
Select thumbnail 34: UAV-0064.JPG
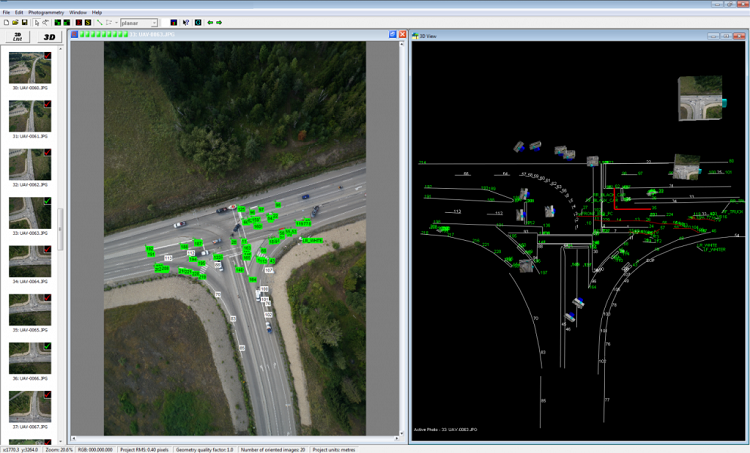[30, 261]
